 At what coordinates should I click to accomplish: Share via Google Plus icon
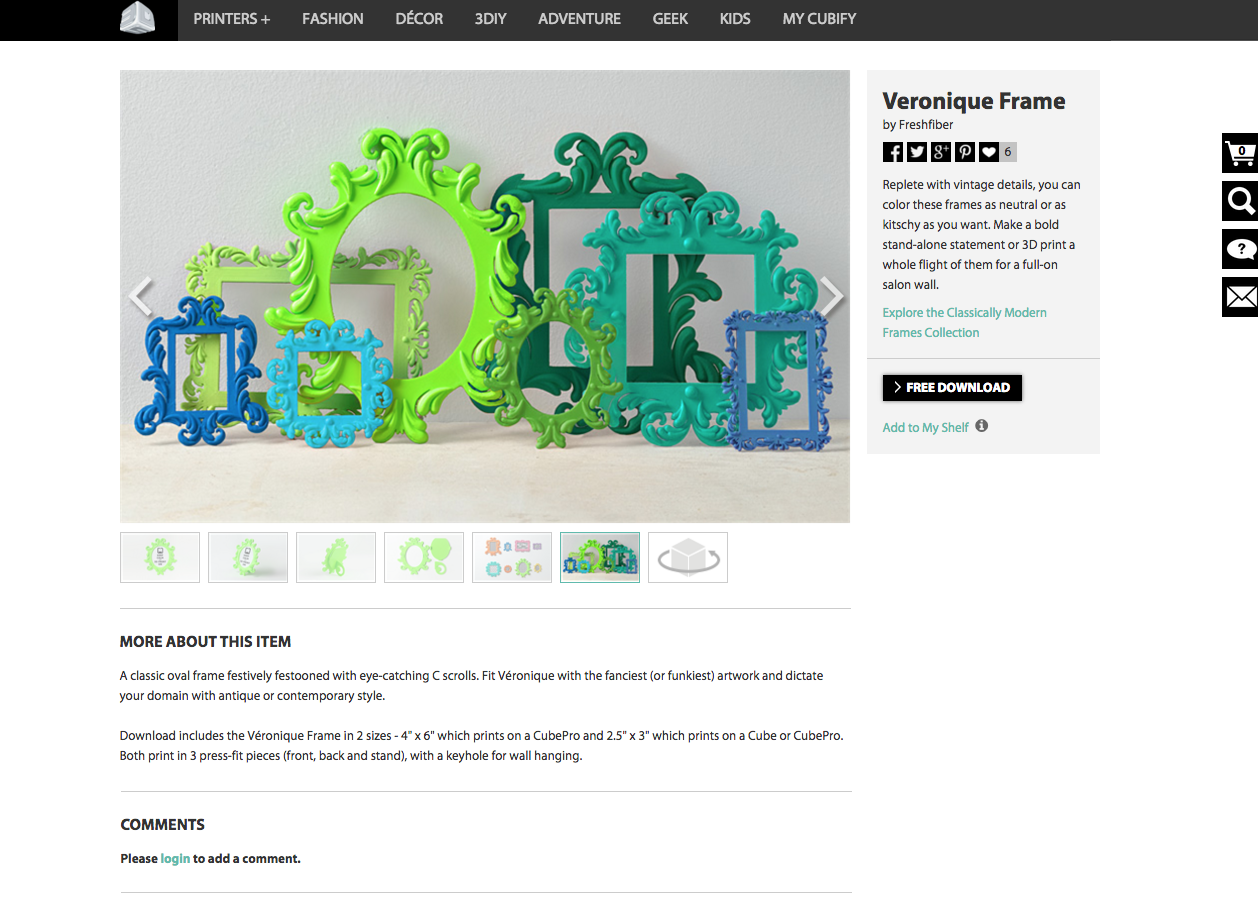click(941, 152)
